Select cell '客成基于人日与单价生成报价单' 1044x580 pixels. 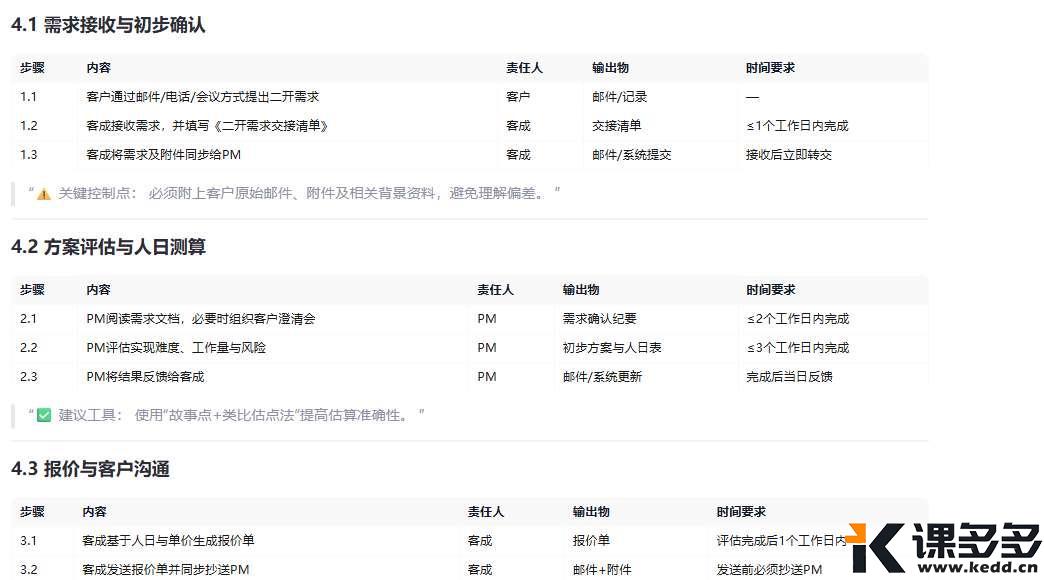pyautogui.click(x=168, y=540)
